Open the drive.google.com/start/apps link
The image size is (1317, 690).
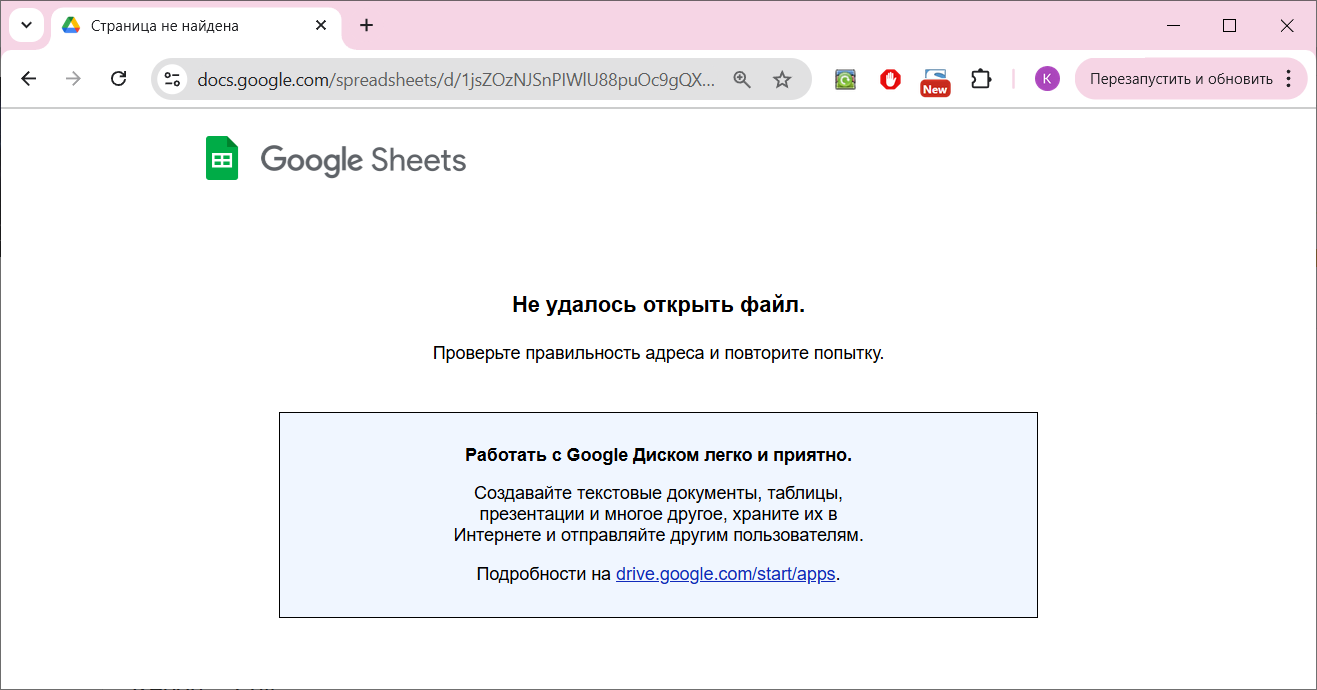(x=725, y=574)
